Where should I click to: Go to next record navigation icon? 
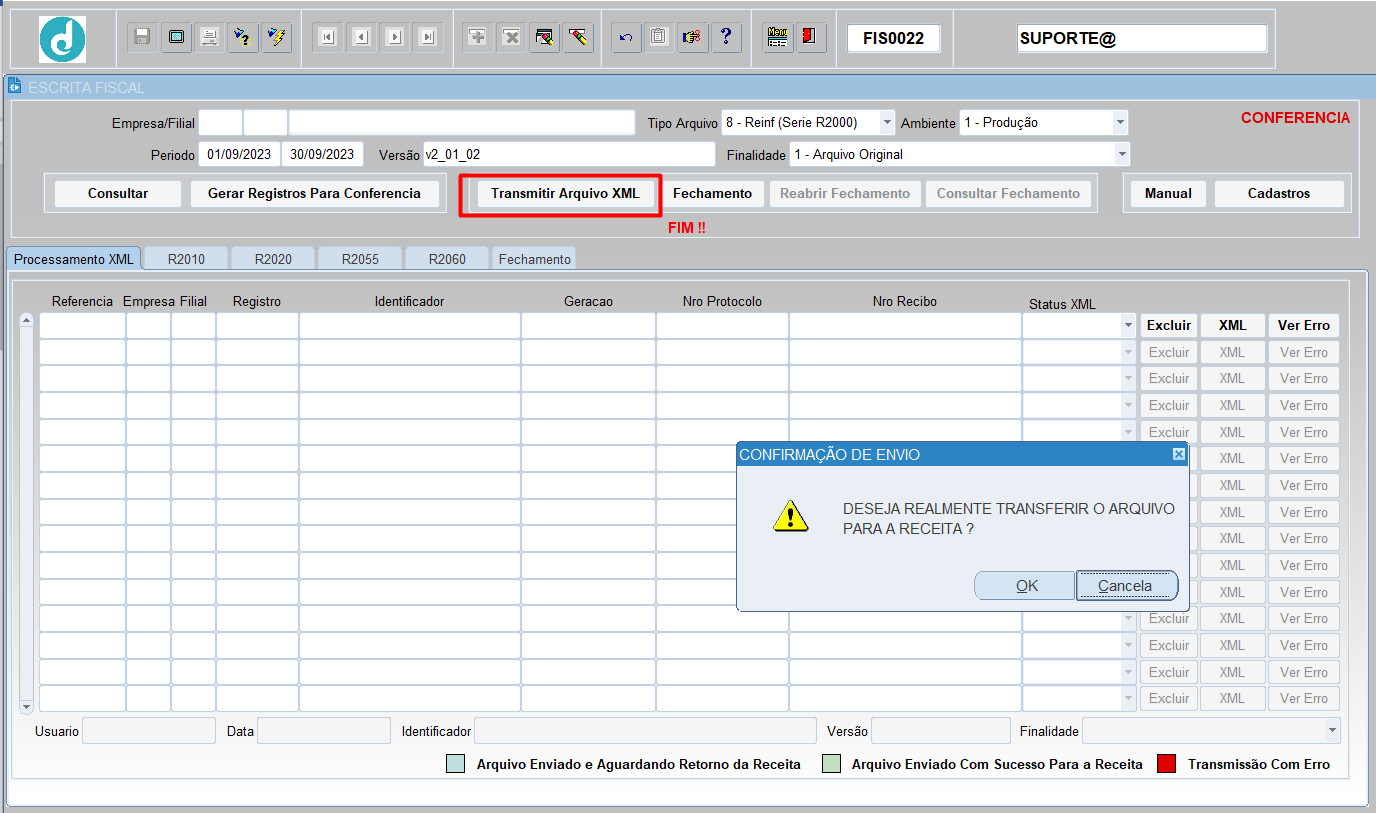[394, 37]
